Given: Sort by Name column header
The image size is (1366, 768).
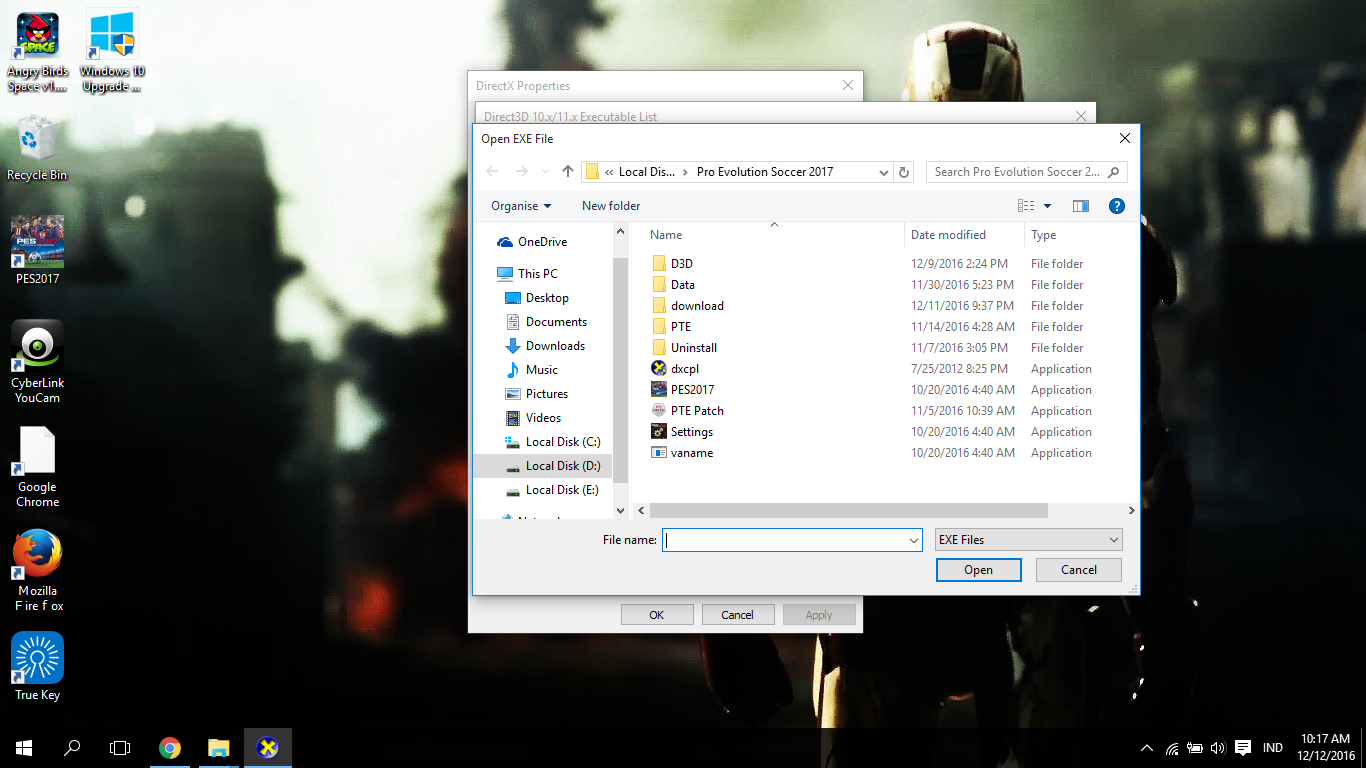Looking at the screenshot, I should coord(666,235).
